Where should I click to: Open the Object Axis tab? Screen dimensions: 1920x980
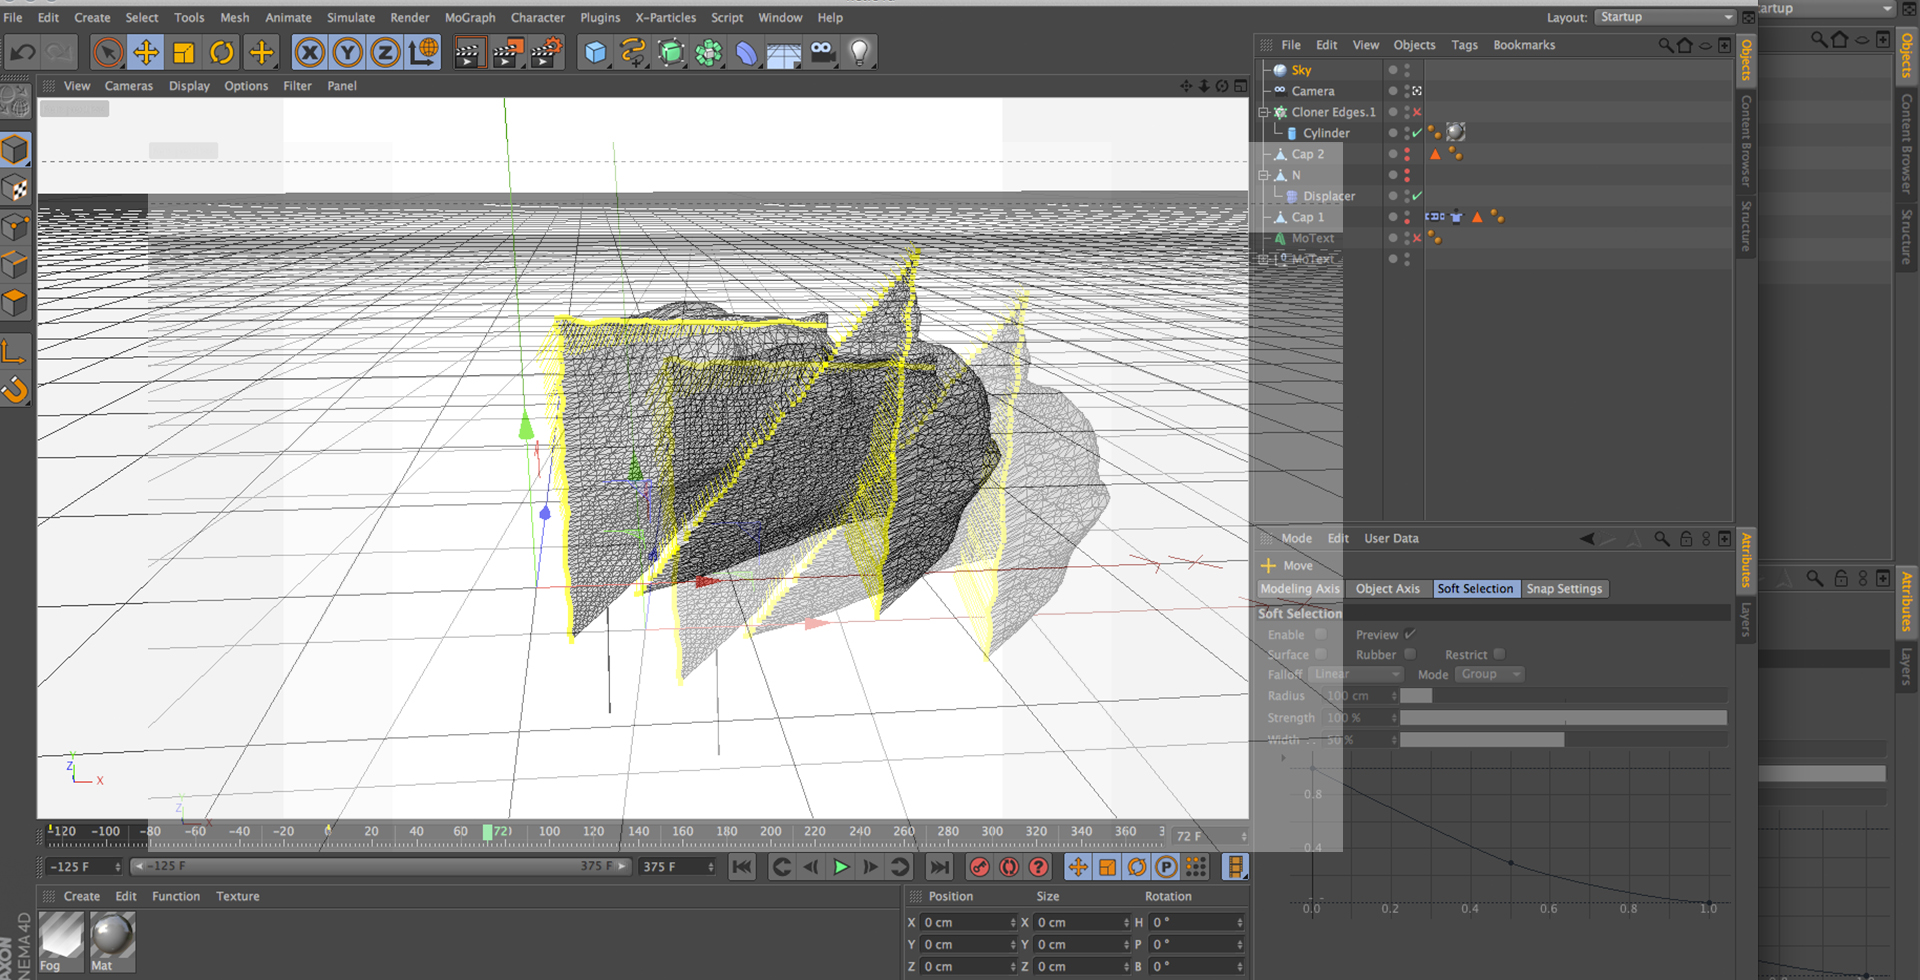click(x=1387, y=589)
